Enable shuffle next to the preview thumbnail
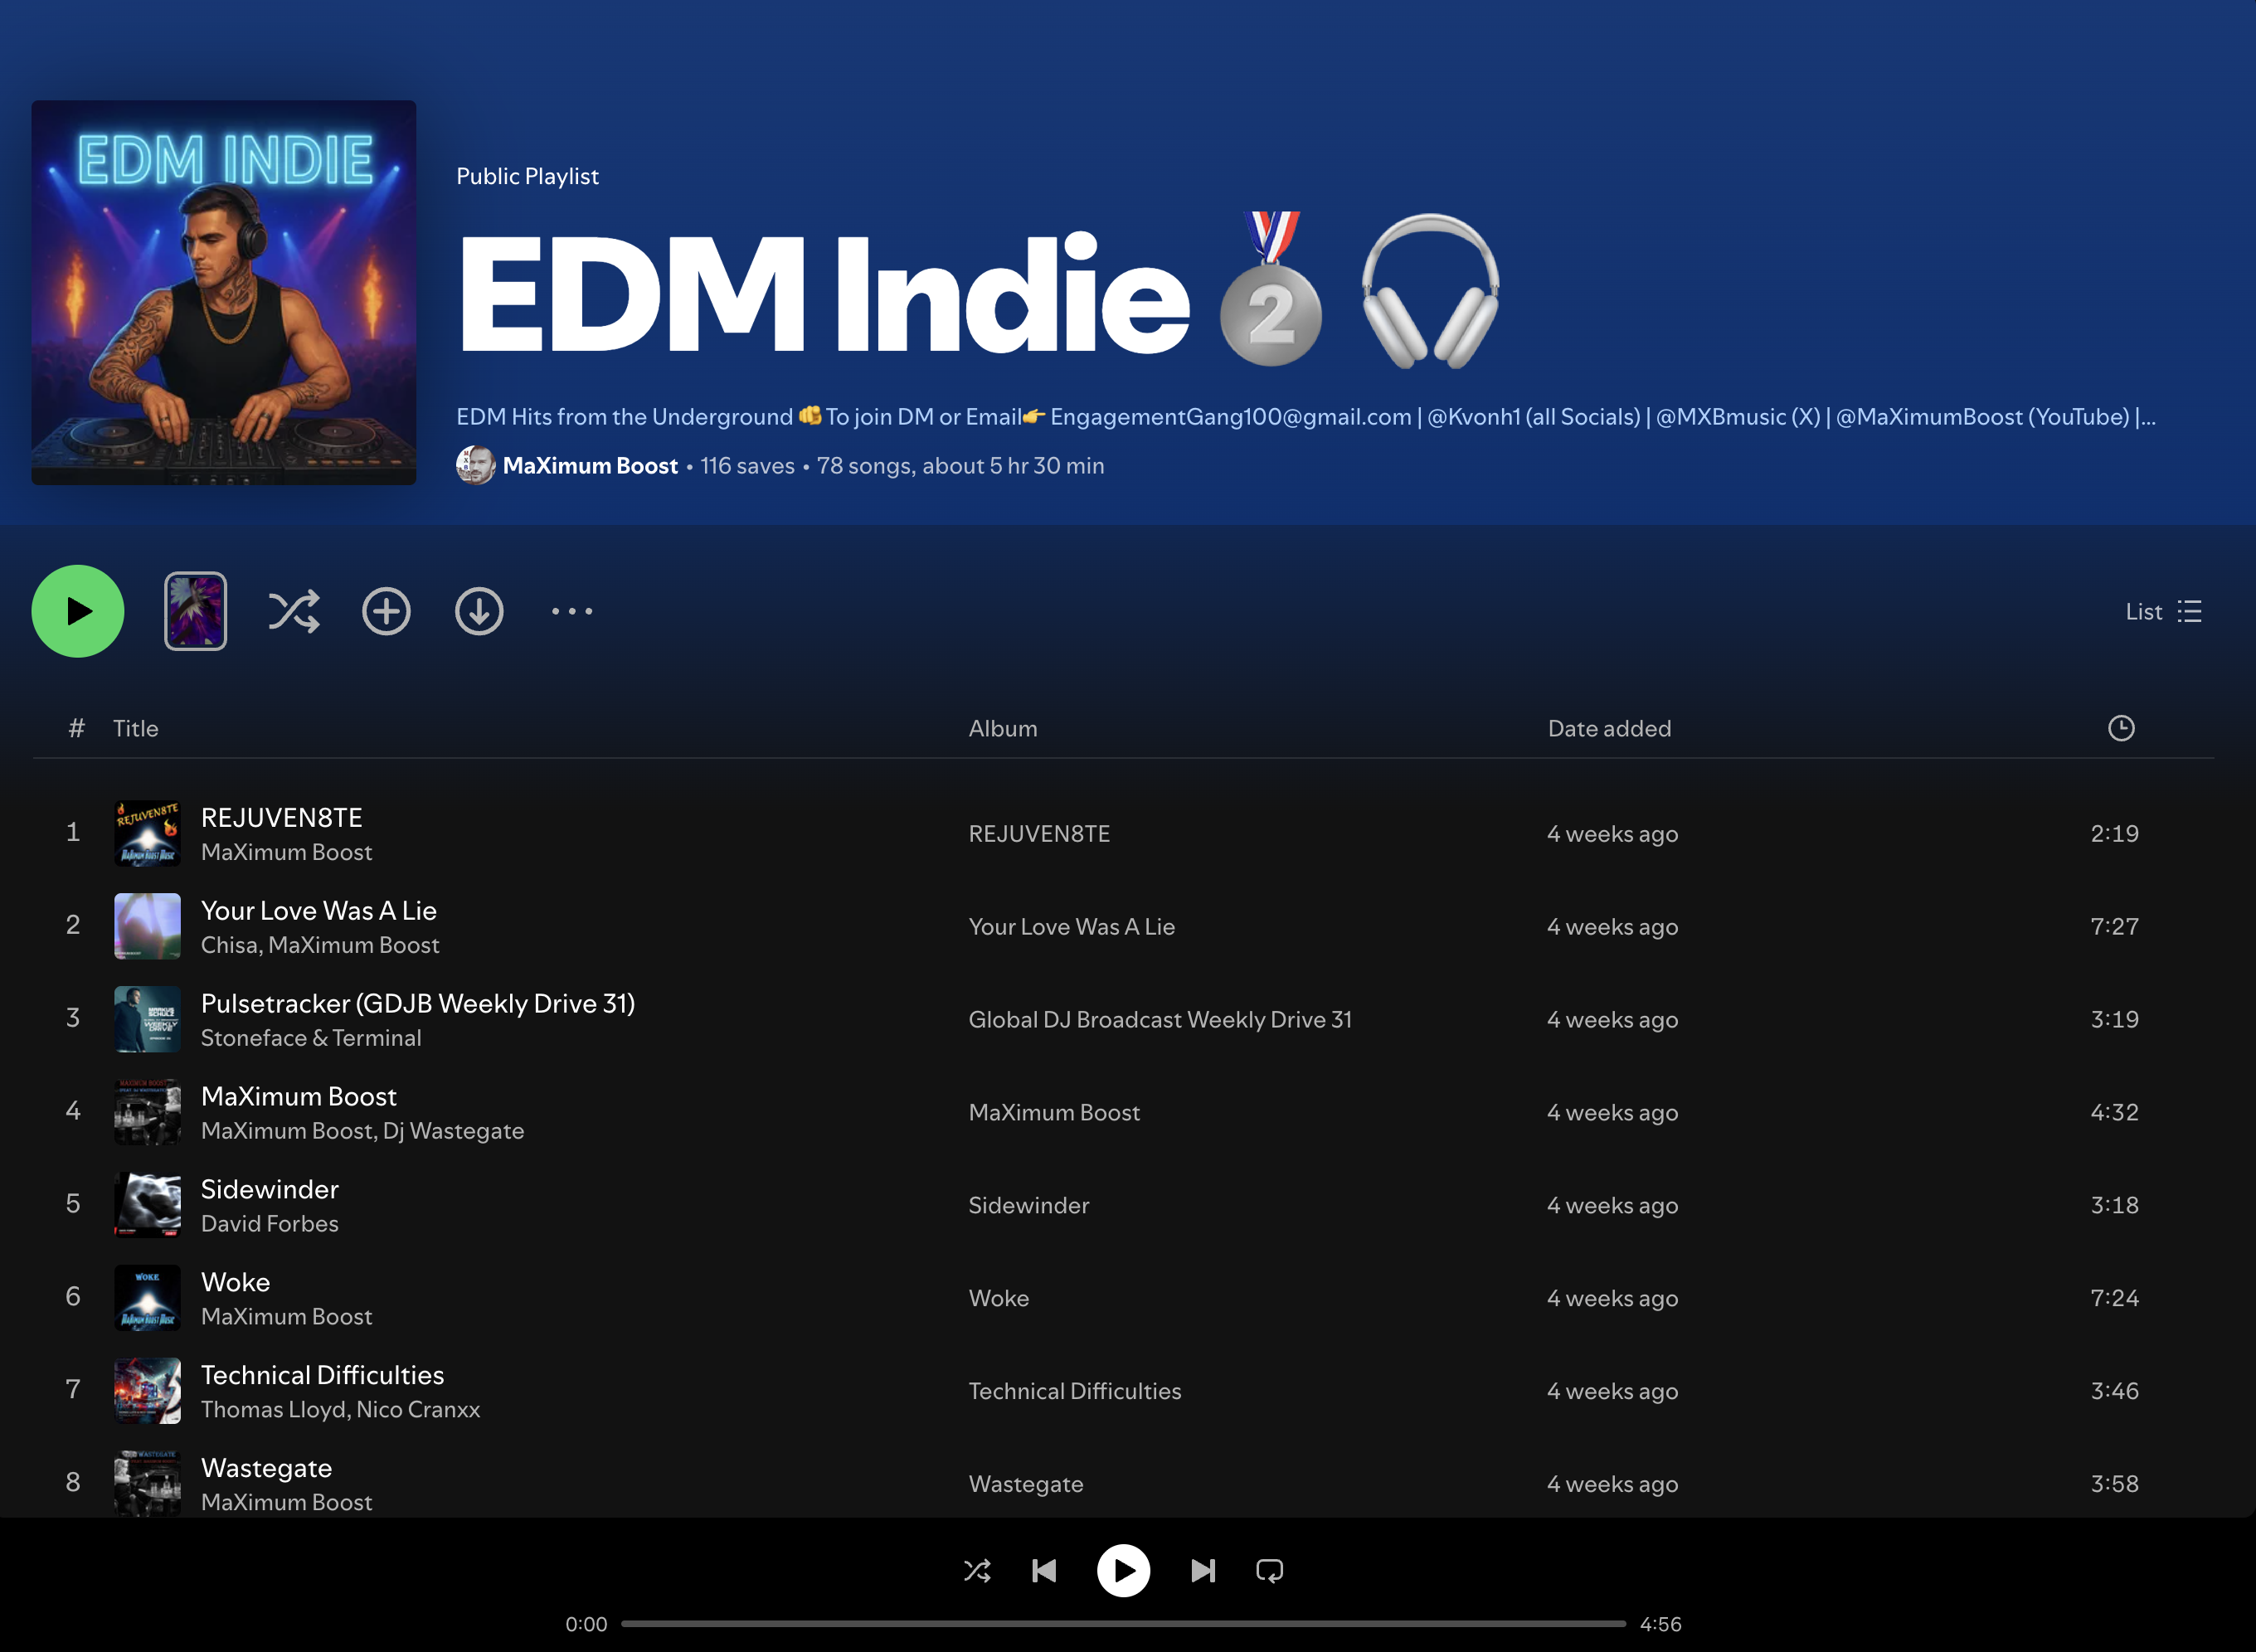 point(293,611)
